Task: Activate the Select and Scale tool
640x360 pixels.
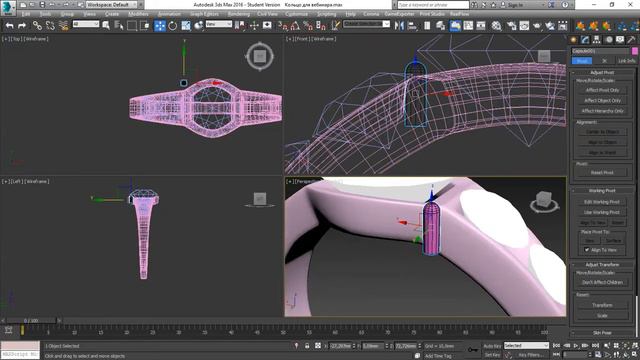Action: pos(186,26)
